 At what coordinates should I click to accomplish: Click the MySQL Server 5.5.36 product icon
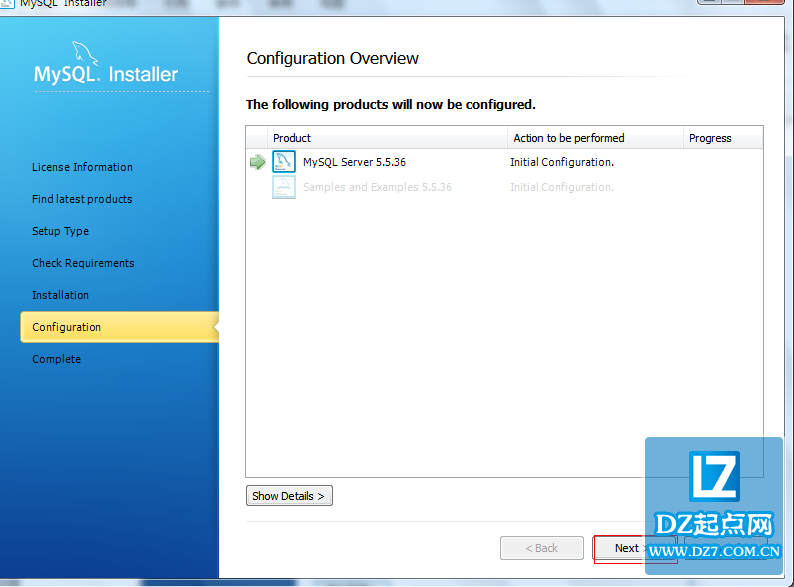point(284,162)
